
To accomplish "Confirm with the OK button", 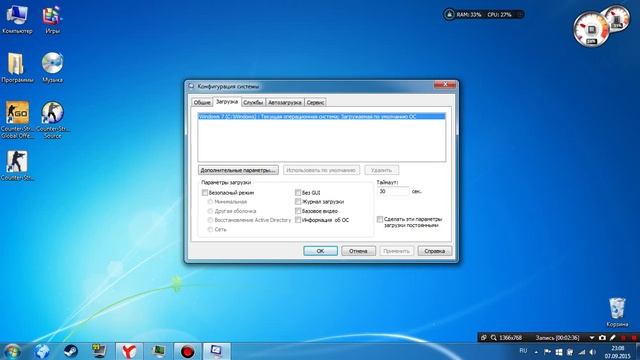I will [x=320, y=251].
